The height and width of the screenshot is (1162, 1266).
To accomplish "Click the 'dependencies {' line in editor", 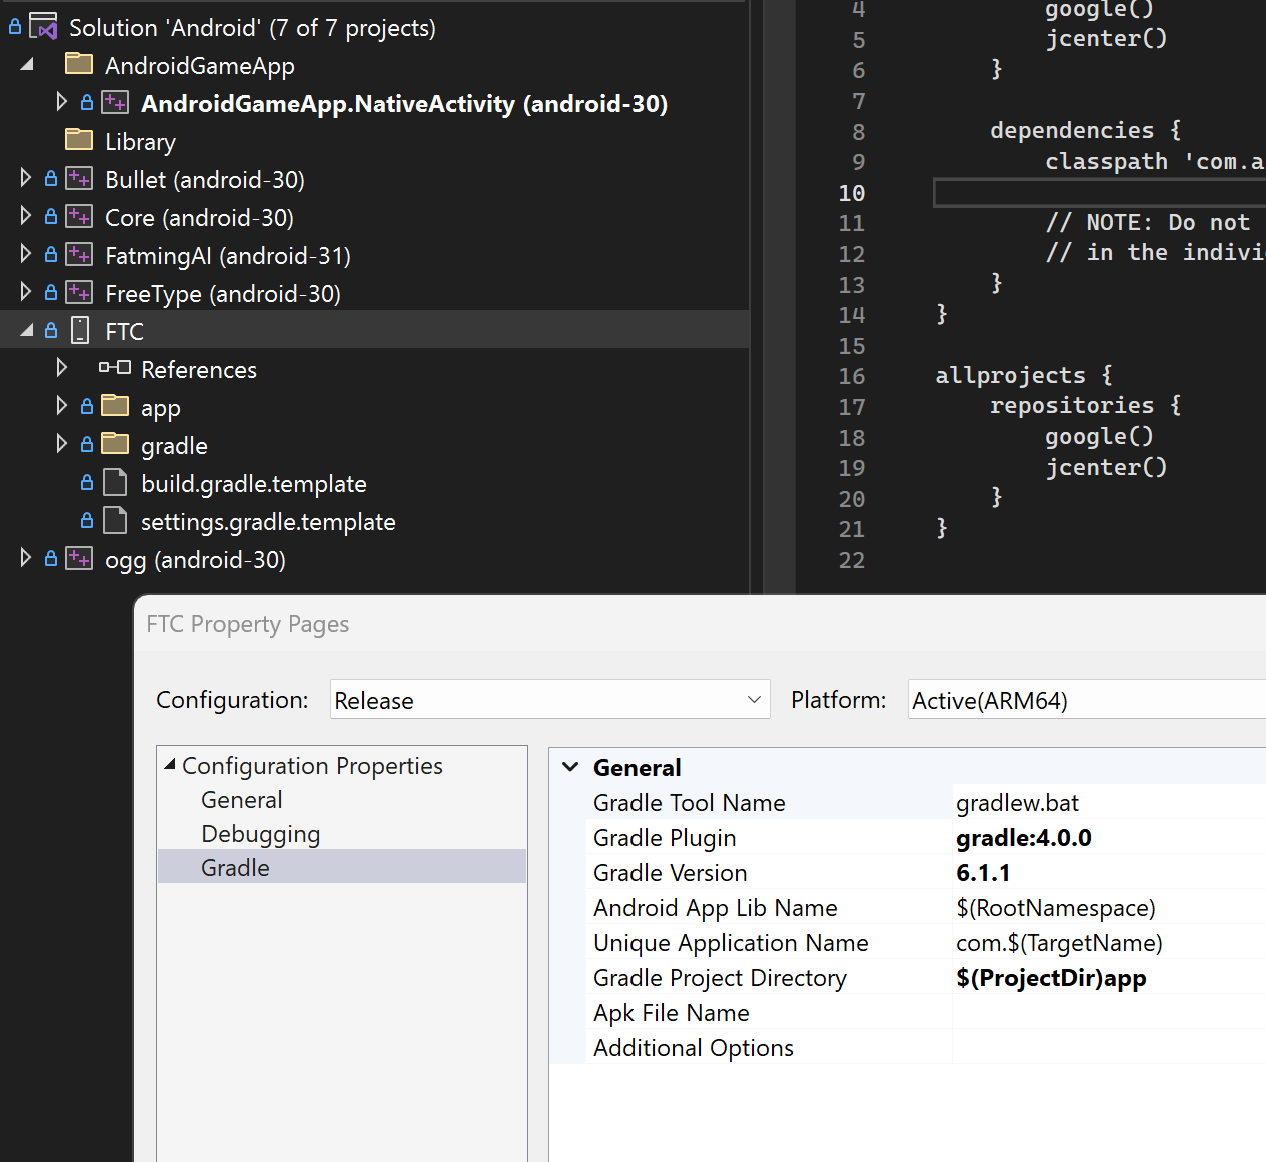I will click(1085, 131).
